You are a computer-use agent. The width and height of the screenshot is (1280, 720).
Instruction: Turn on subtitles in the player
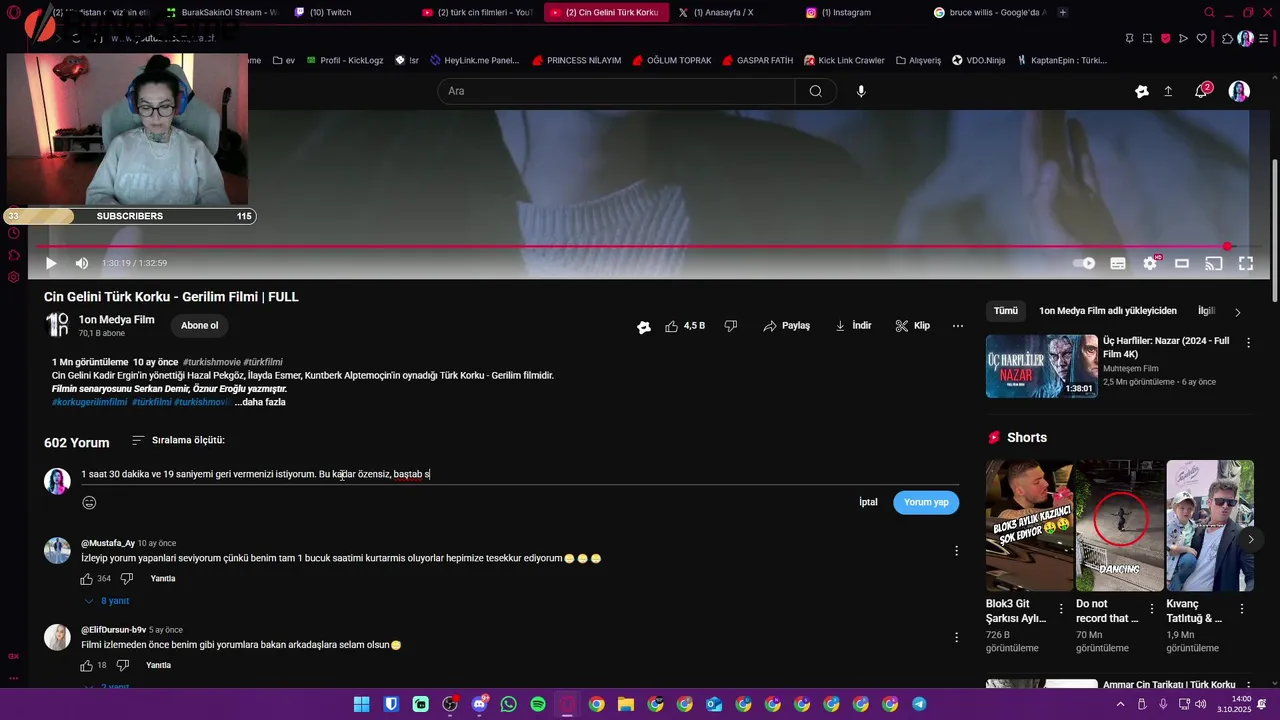coord(1118,263)
